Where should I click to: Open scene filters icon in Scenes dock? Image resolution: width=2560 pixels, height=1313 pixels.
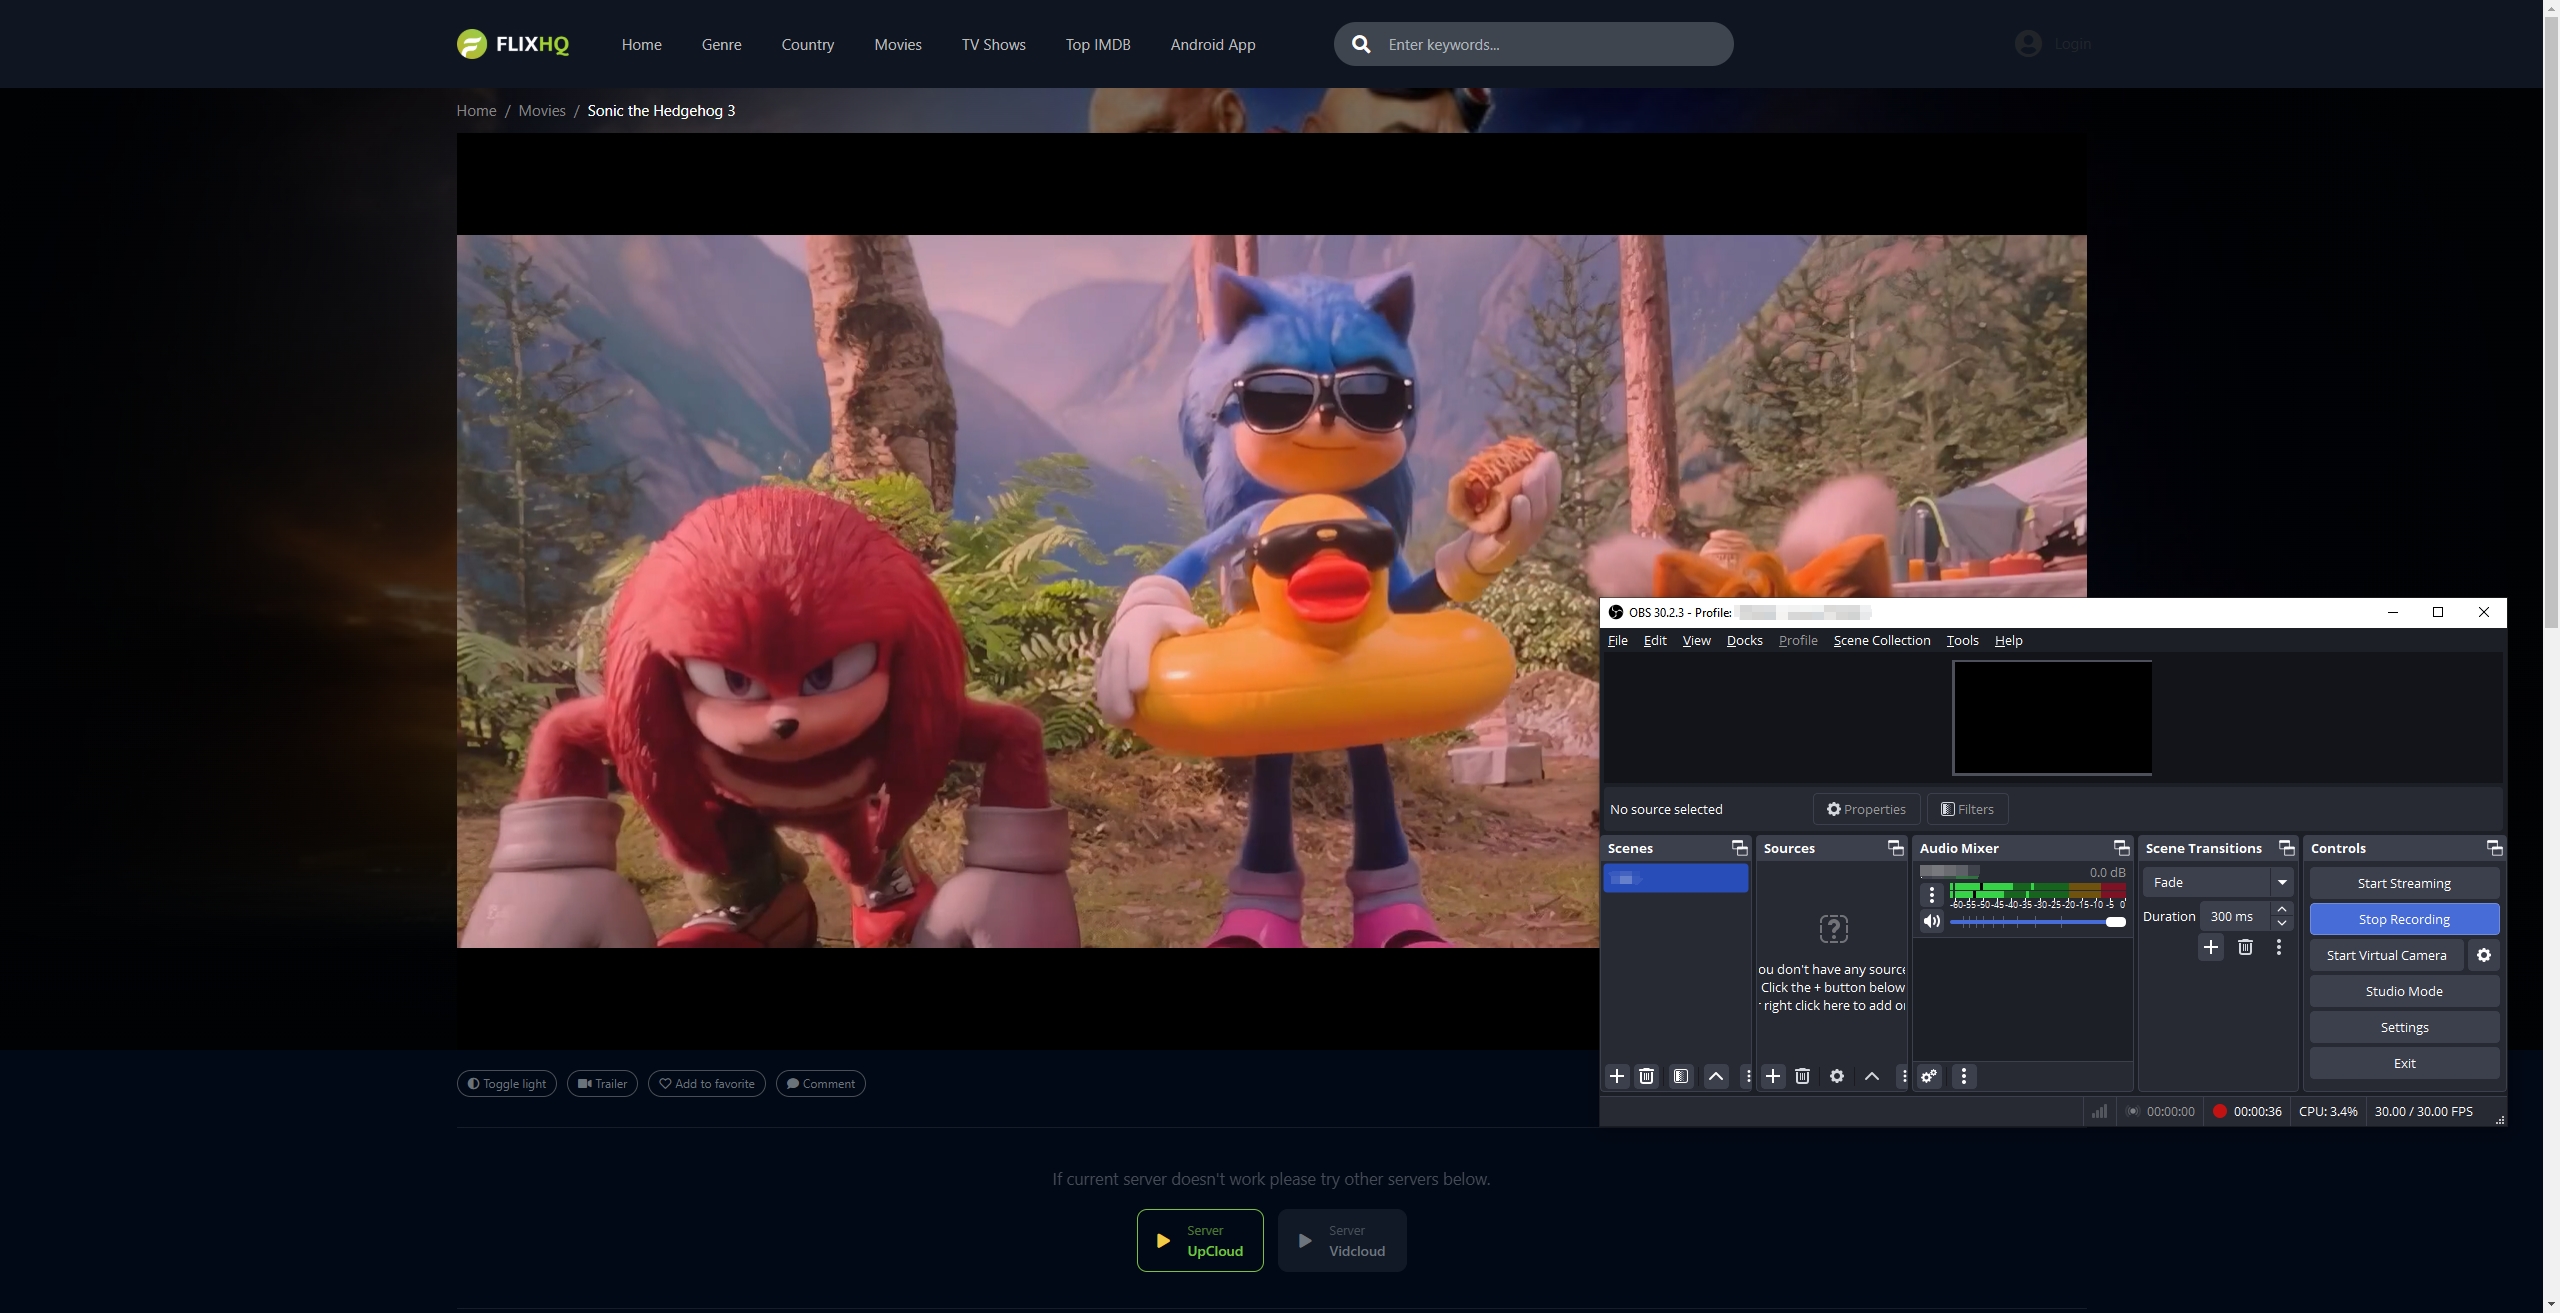tap(1681, 1076)
